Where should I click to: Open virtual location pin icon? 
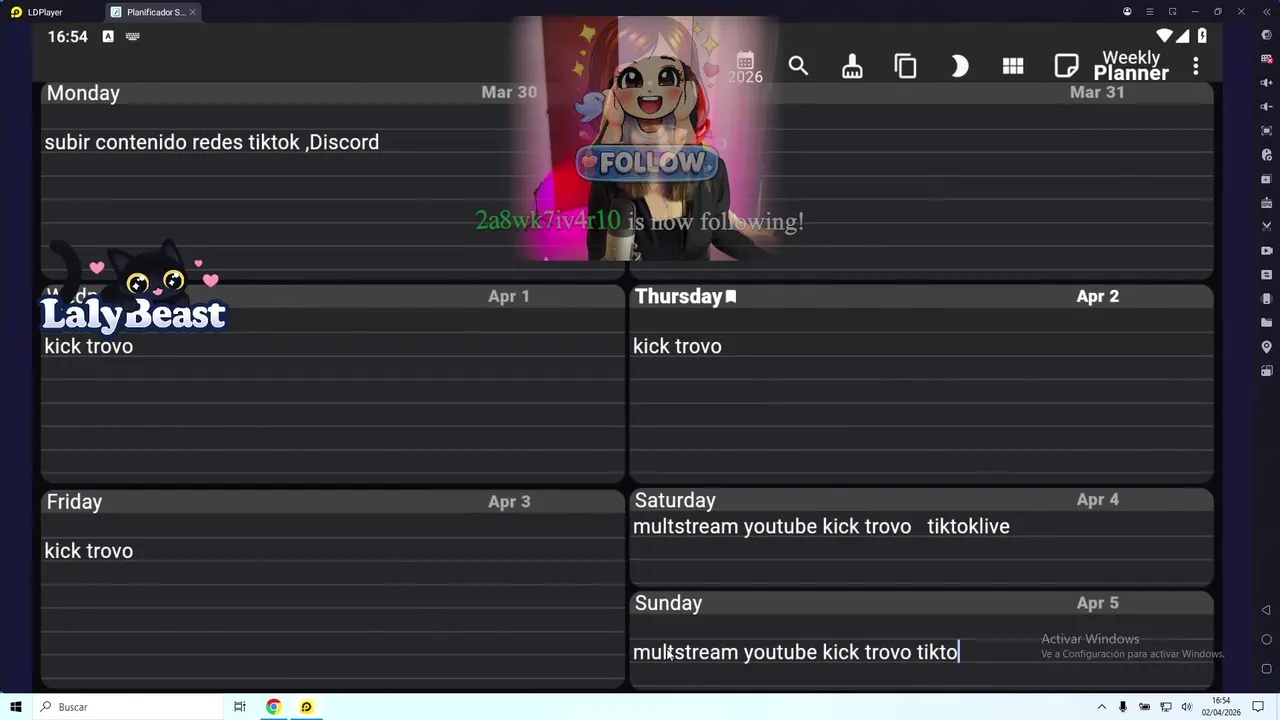coord(1267,347)
